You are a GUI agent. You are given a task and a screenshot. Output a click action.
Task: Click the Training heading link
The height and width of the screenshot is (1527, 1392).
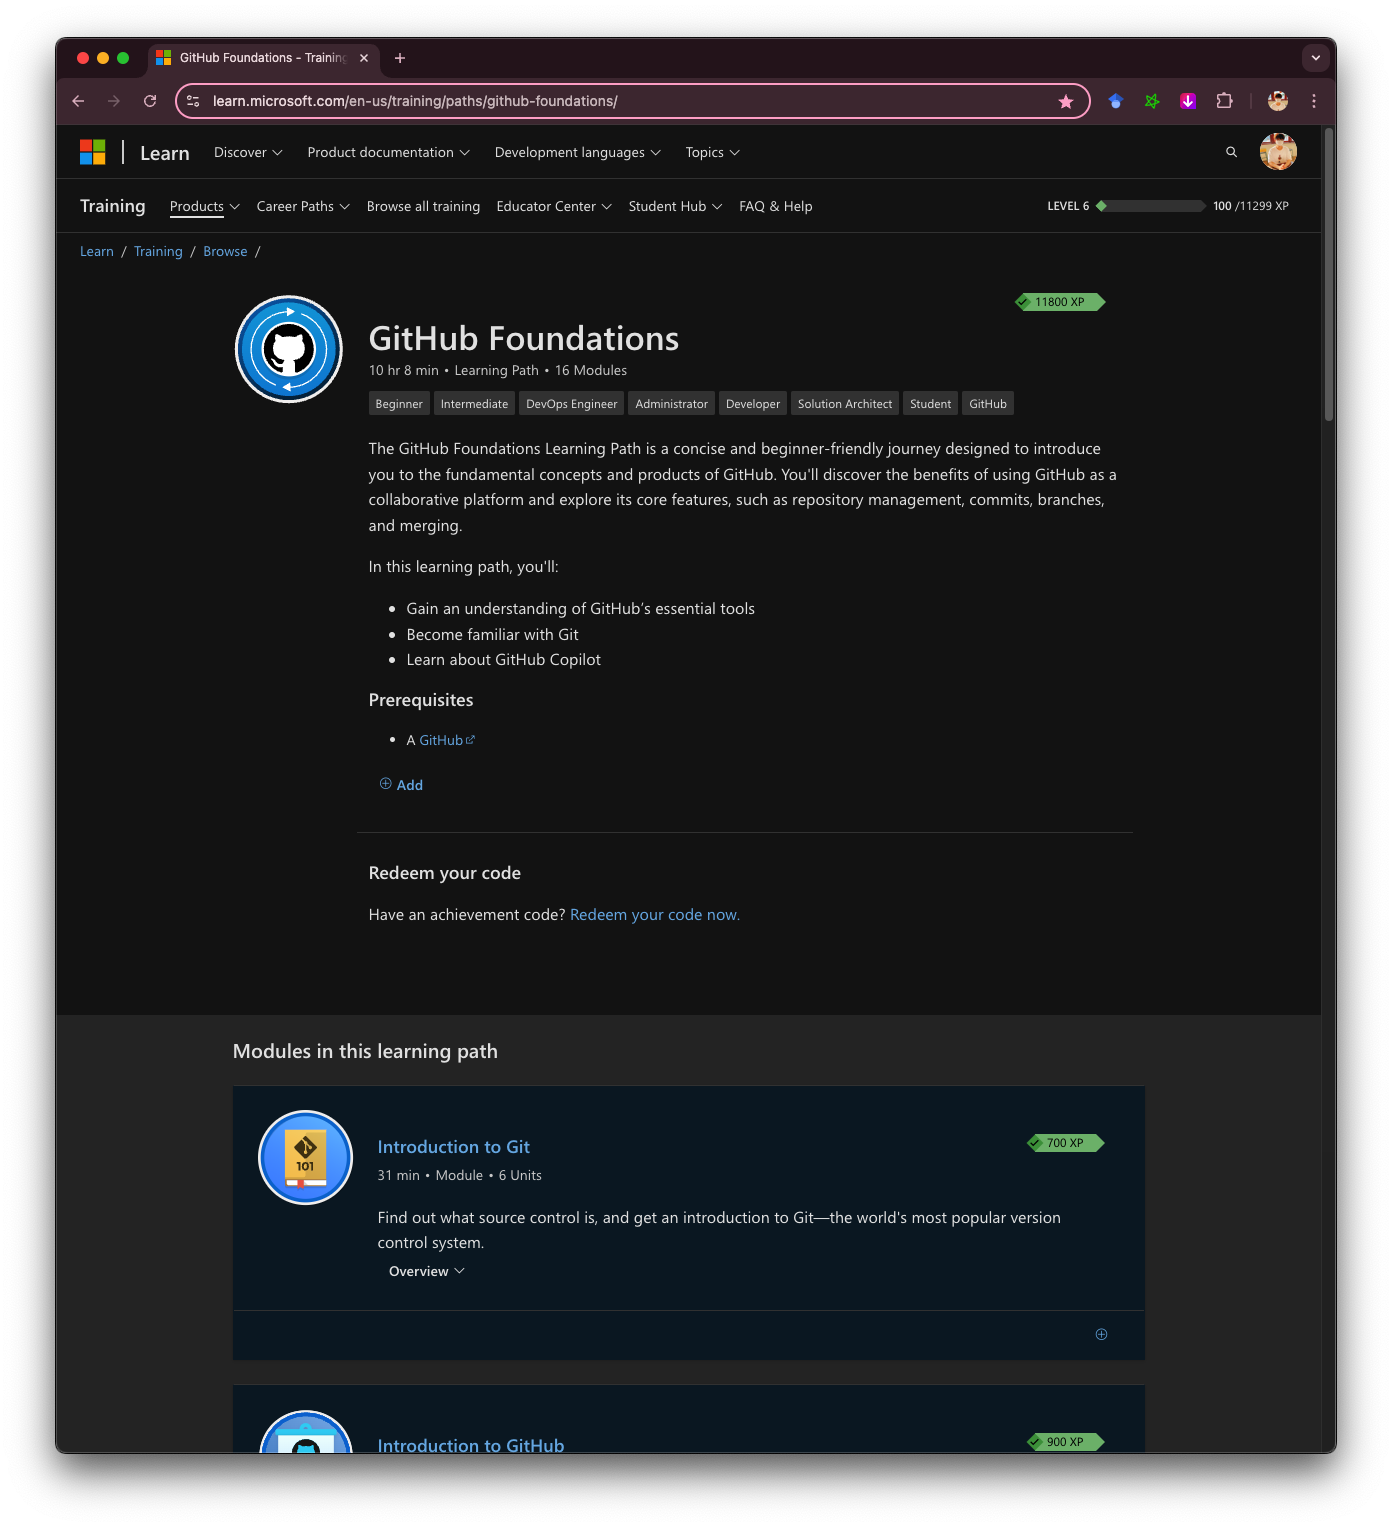(x=112, y=206)
